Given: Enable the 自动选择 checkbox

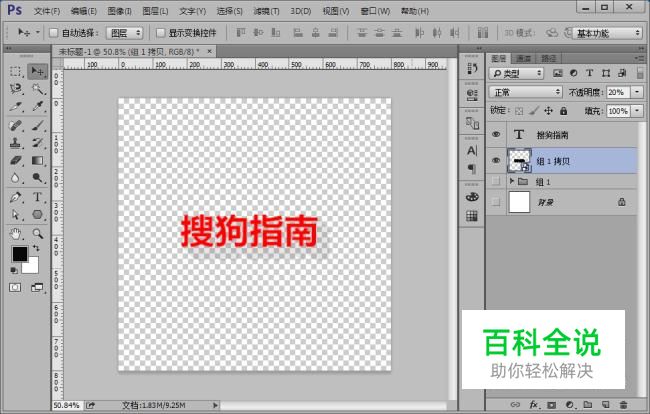Looking at the screenshot, I should 53,33.
